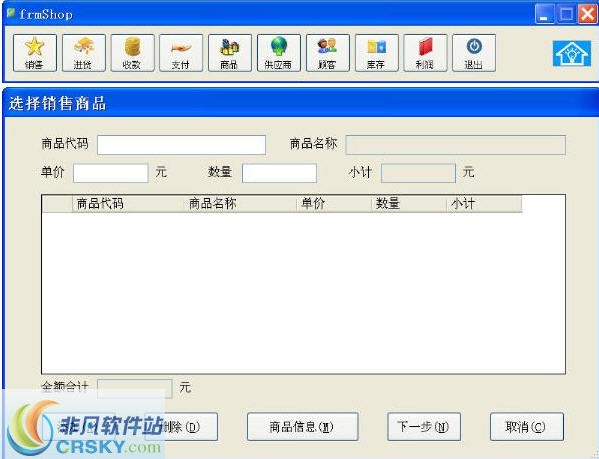Viewport: 599px width, 459px height.
Task: Open the 供应商 supplier globe icon
Action: click(279, 53)
